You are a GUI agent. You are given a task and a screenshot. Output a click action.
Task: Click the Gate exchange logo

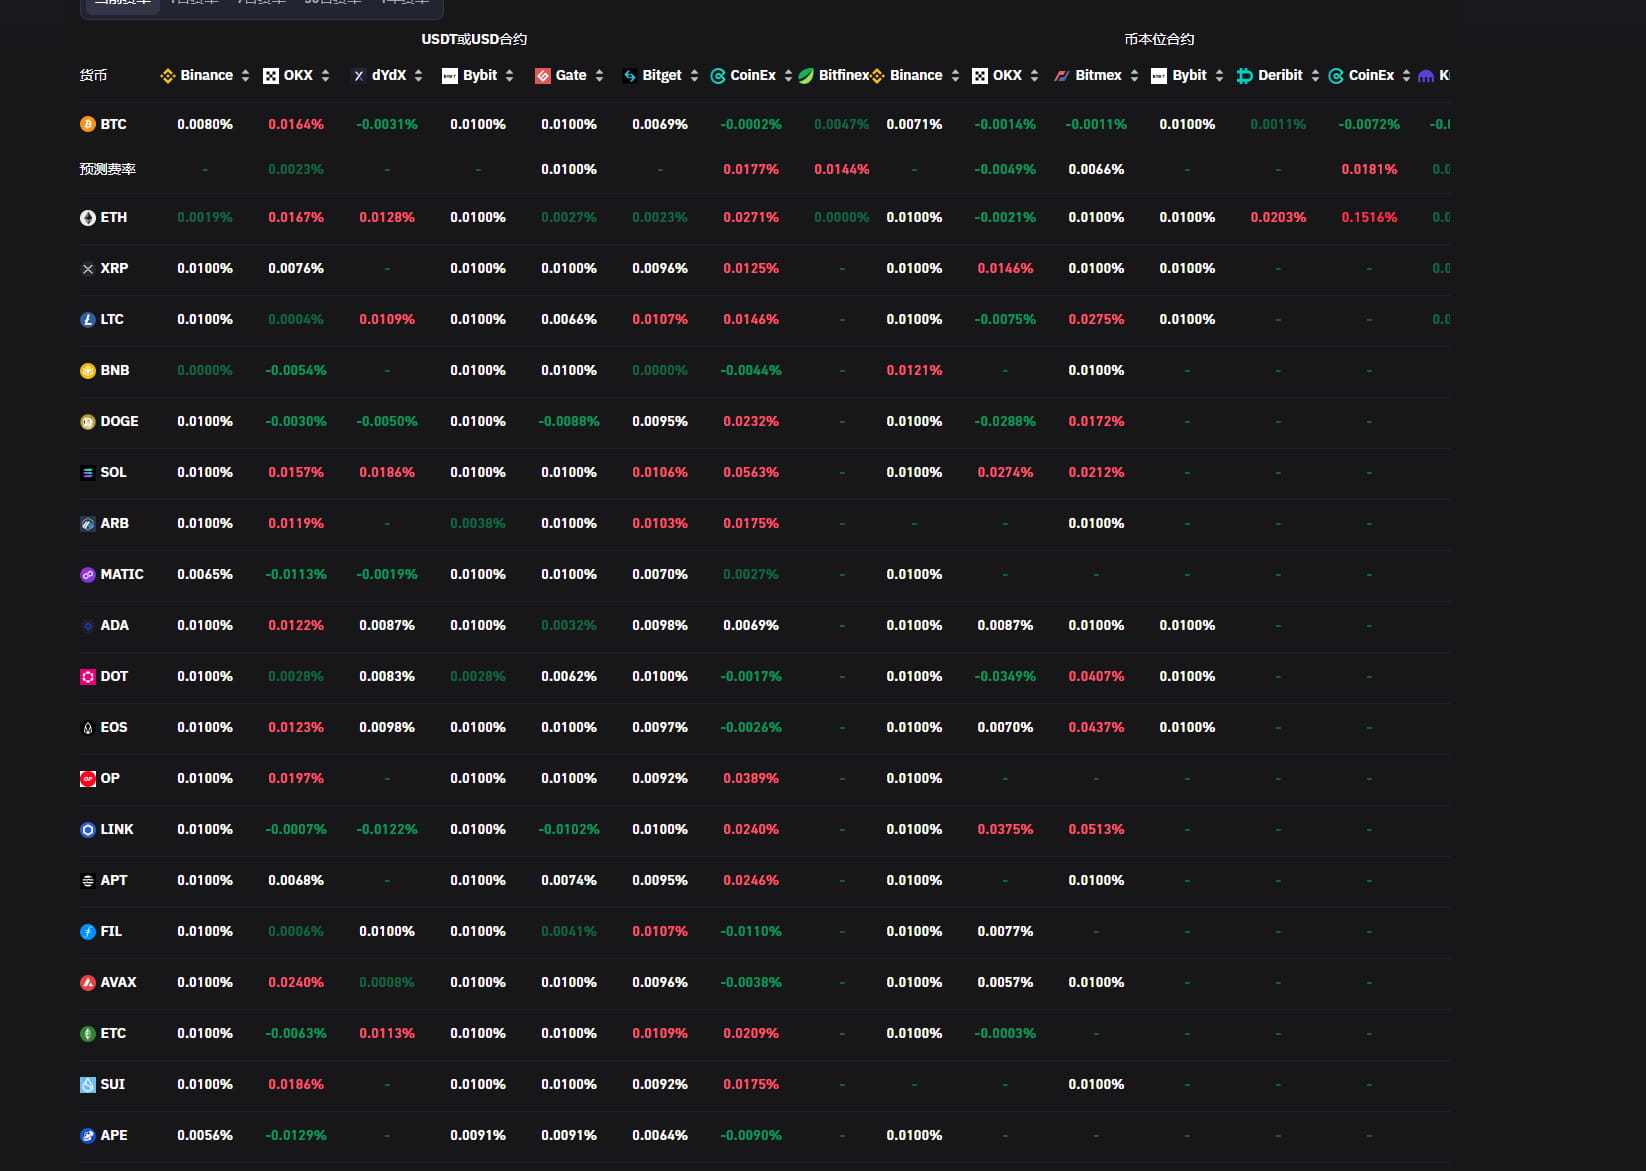543,75
